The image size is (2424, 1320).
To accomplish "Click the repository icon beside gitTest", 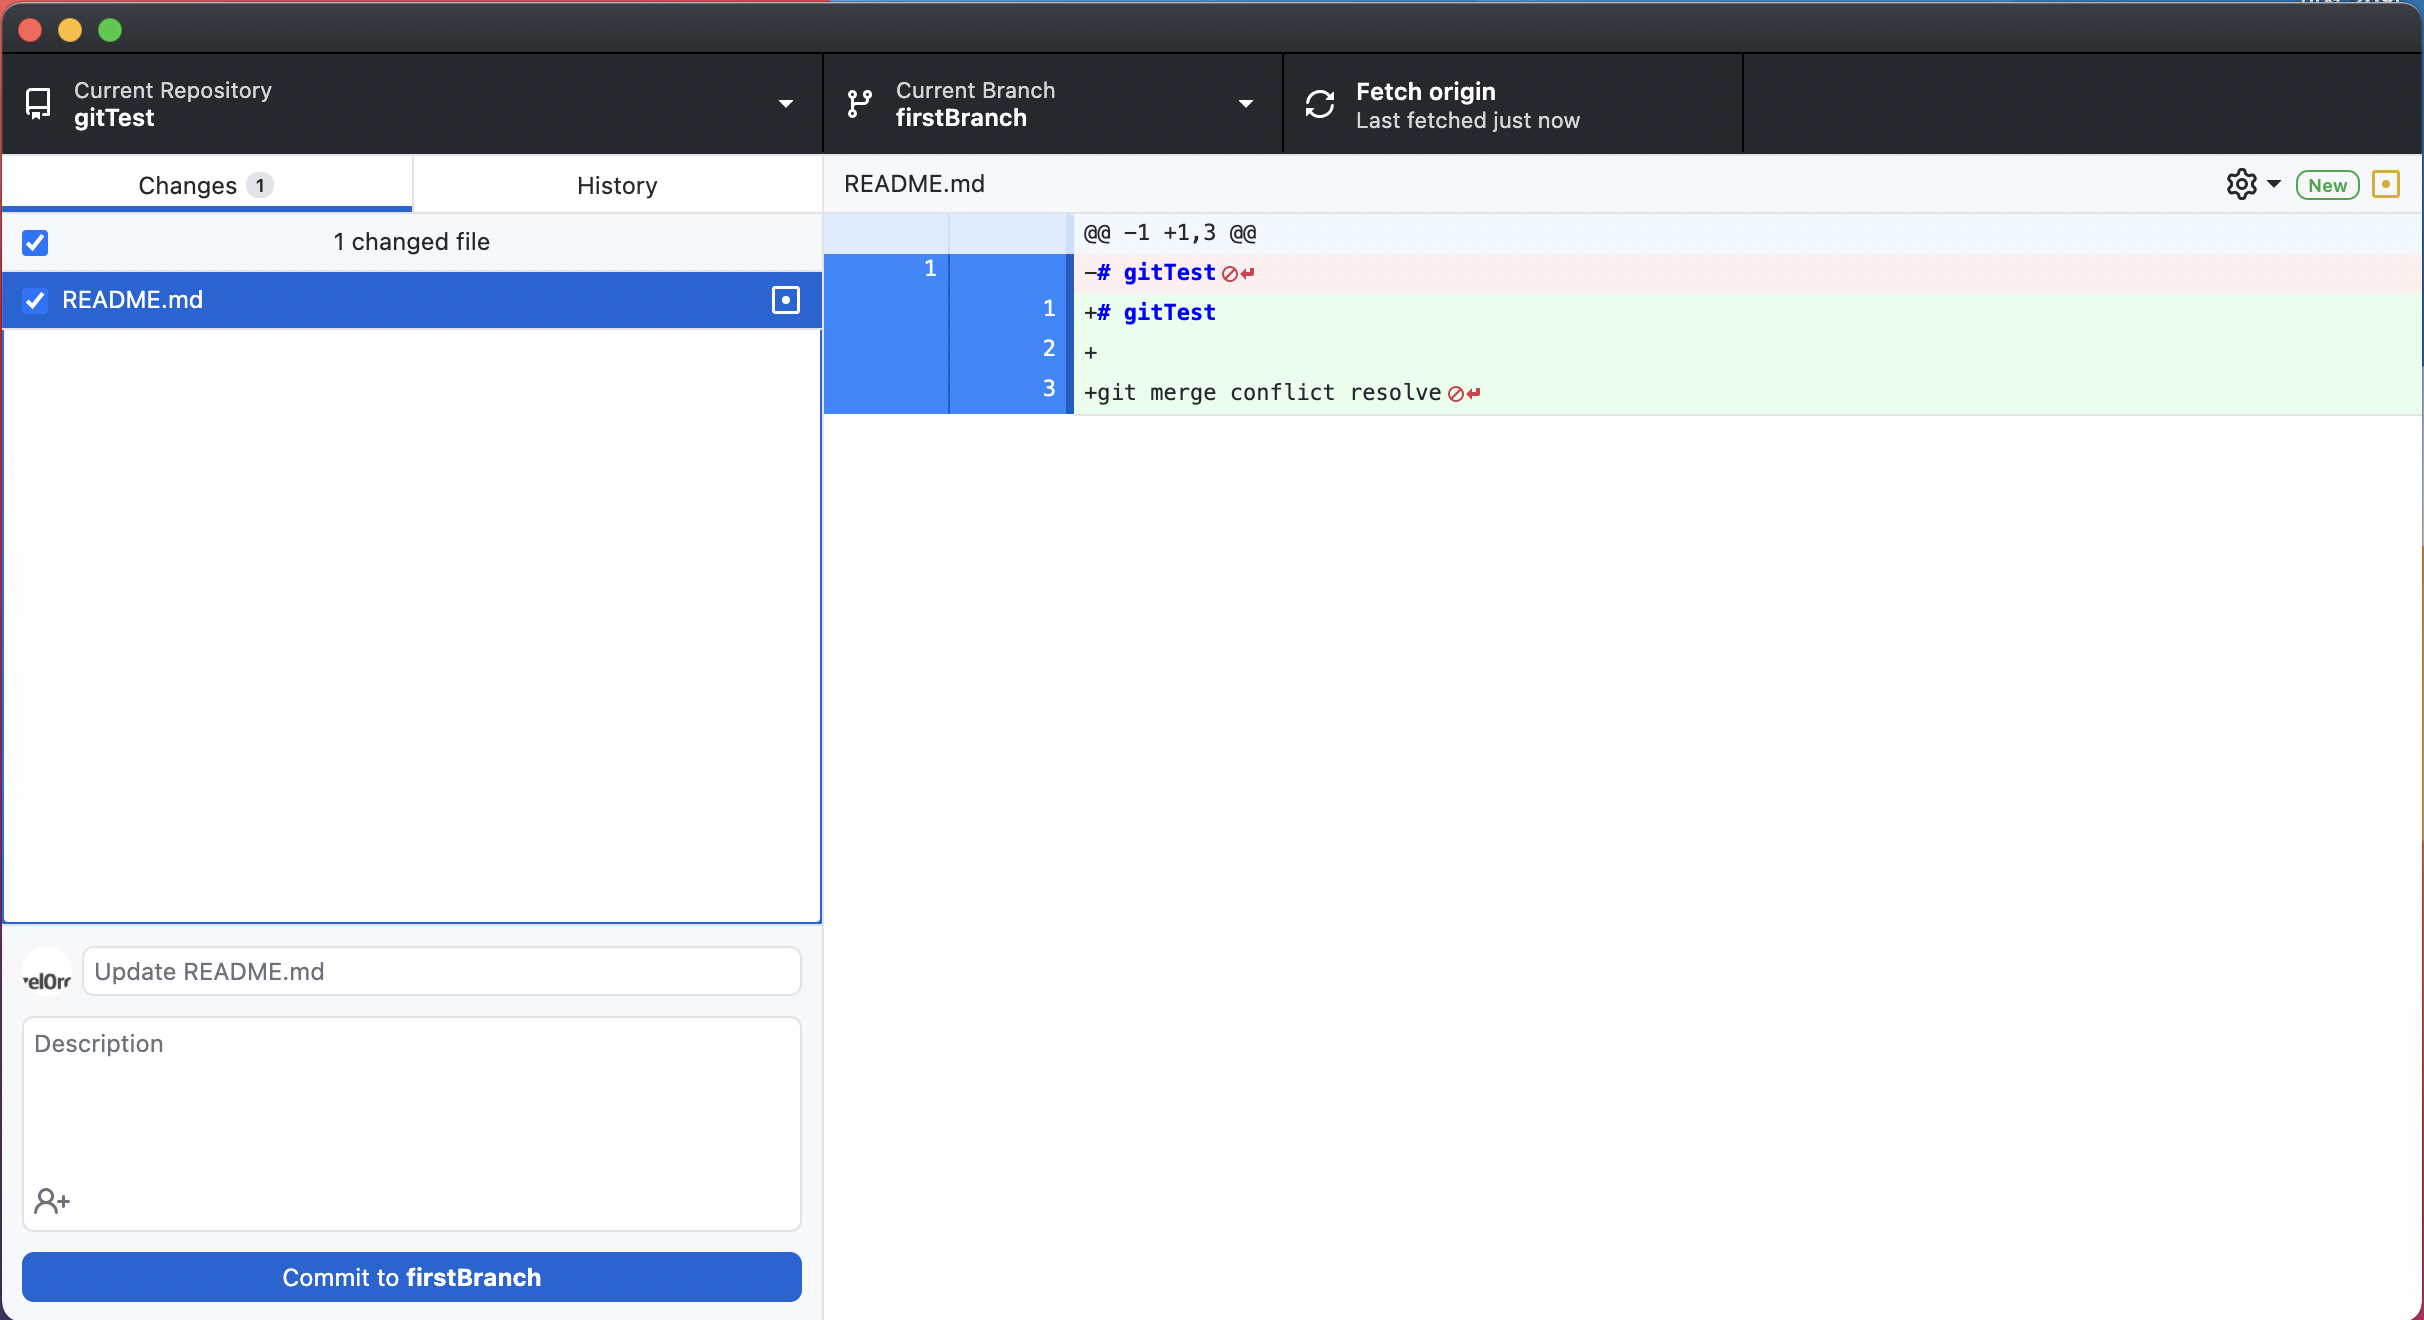I will coord(38,104).
